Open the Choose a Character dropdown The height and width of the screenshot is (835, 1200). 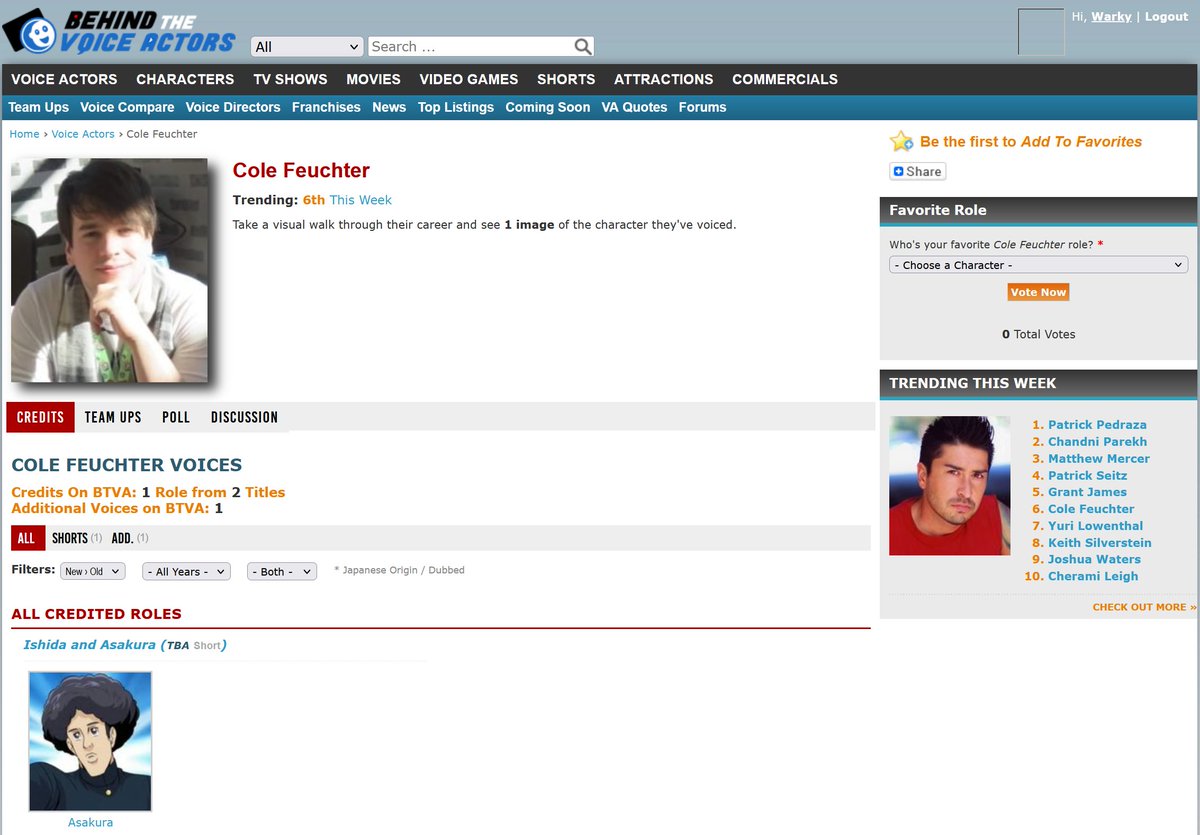pyautogui.click(x=1038, y=265)
